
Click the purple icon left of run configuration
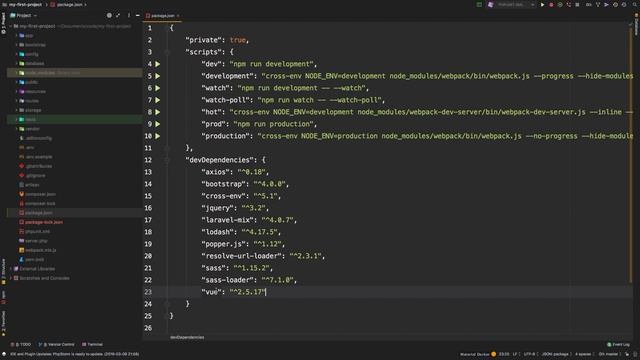pyautogui.click(x=491, y=5)
